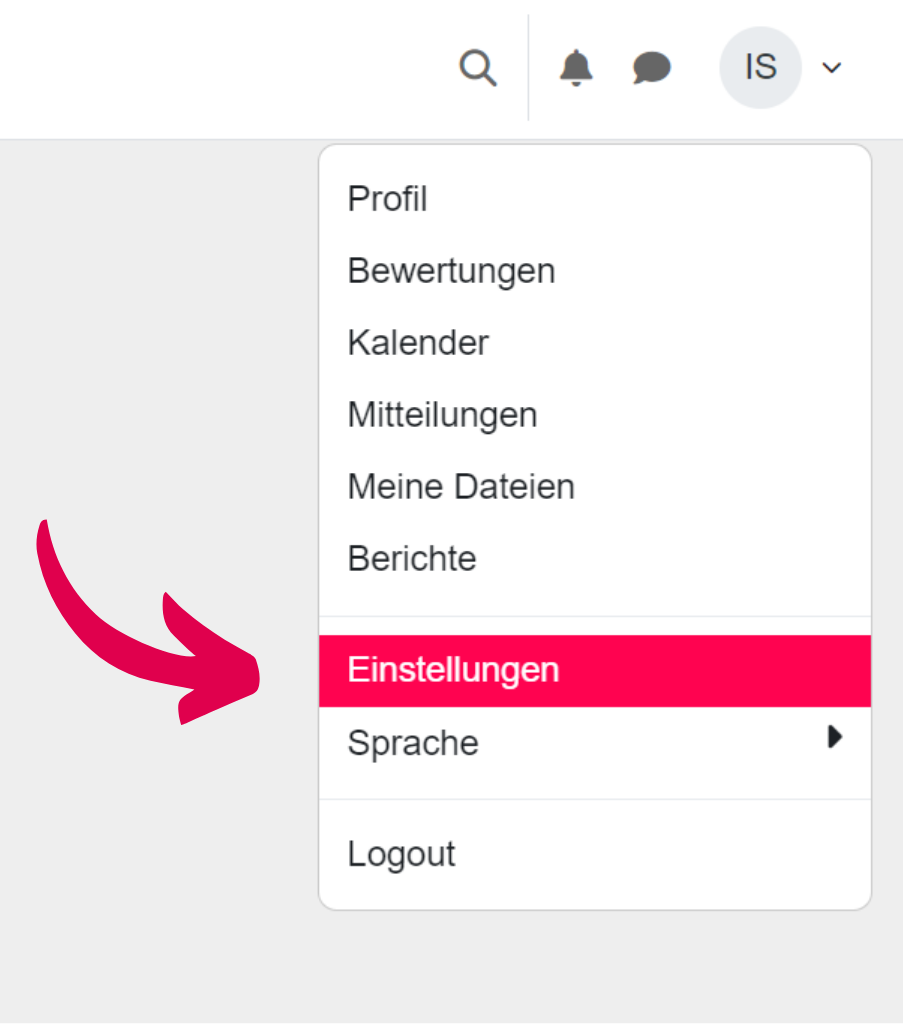Expand the language submenu triangle
903x1027 pixels.
coord(836,737)
